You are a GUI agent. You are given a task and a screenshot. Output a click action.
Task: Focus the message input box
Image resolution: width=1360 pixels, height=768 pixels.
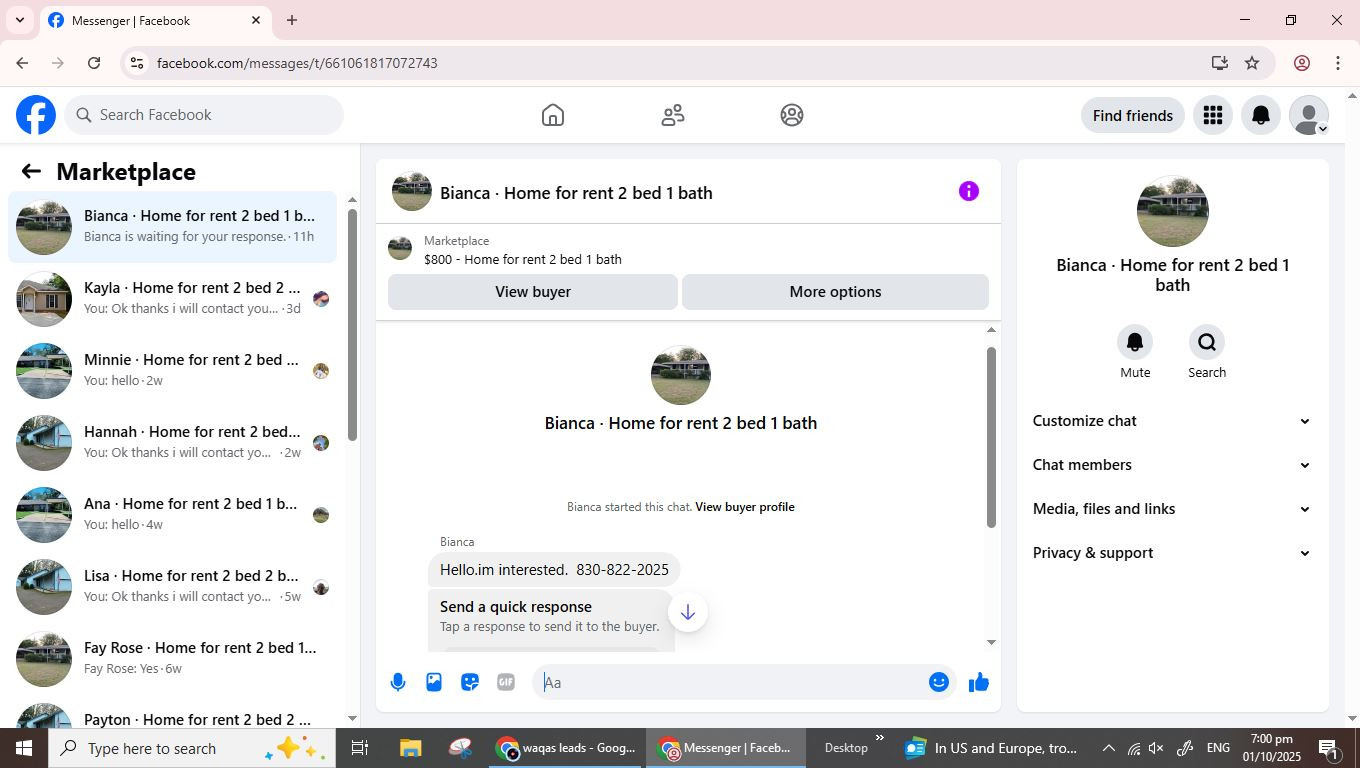pos(730,682)
